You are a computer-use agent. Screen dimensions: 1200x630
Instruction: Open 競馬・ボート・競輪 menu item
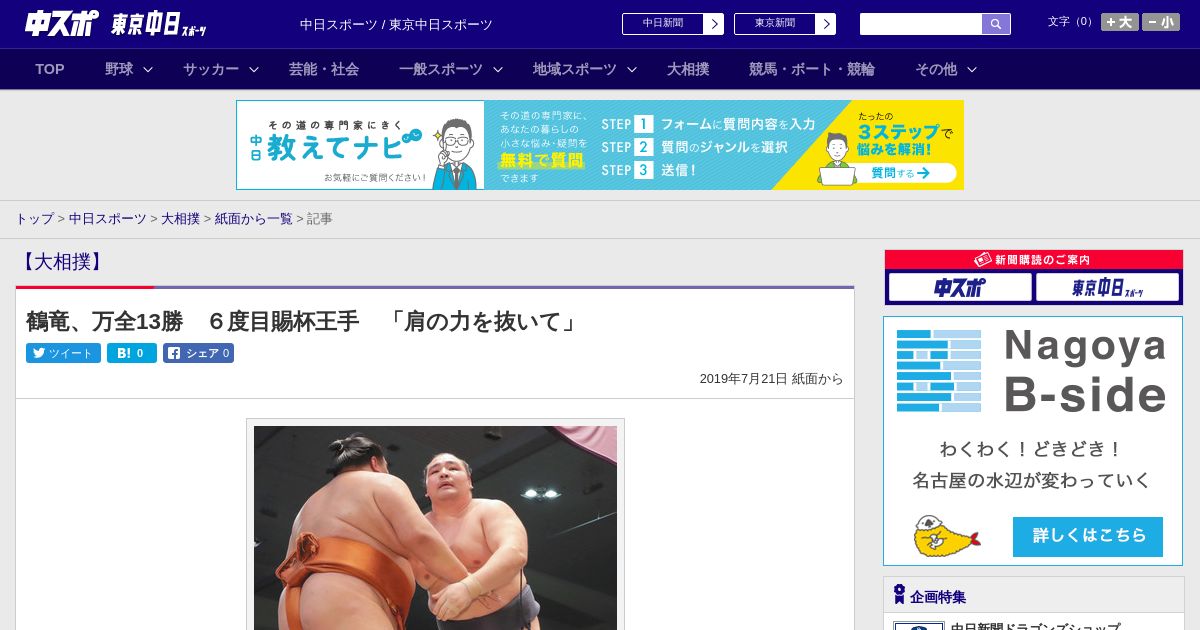click(812, 69)
